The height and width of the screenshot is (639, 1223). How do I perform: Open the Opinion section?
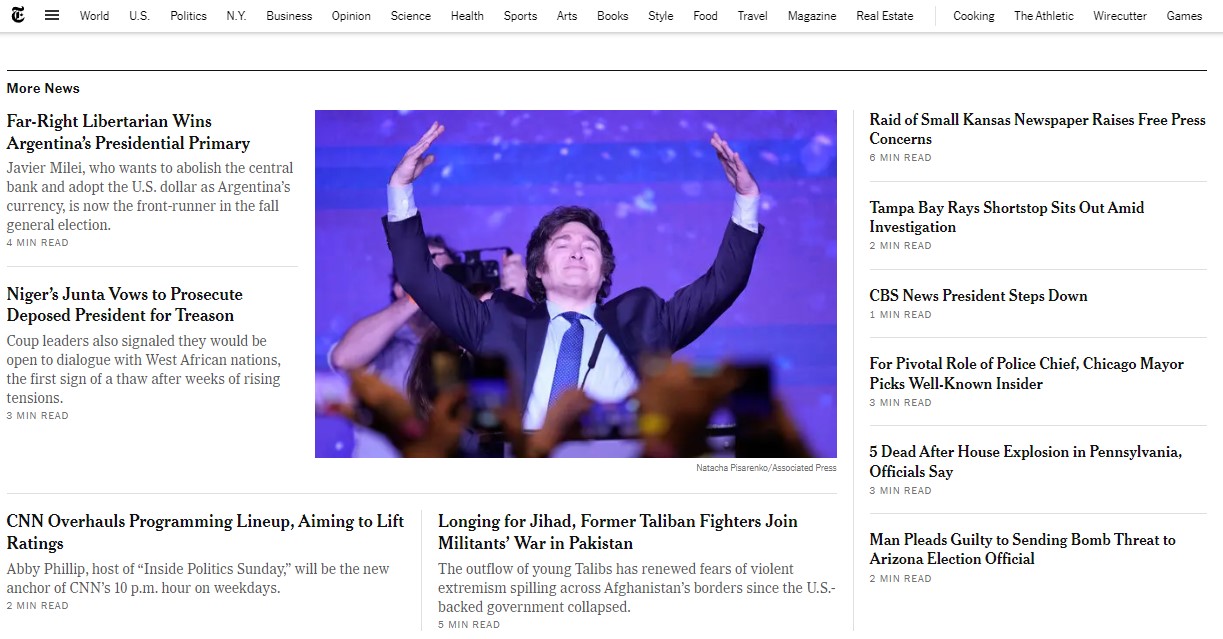tap(351, 16)
